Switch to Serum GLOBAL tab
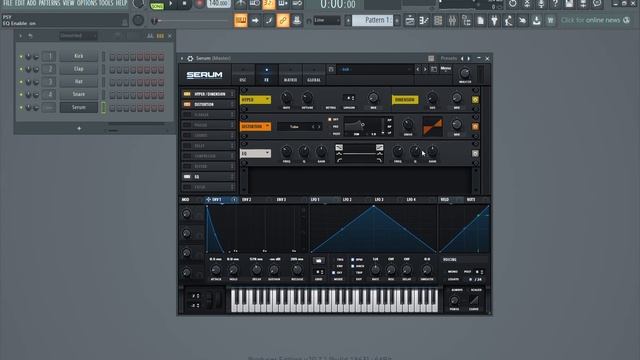The height and width of the screenshot is (360, 640). pyautogui.click(x=314, y=74)
